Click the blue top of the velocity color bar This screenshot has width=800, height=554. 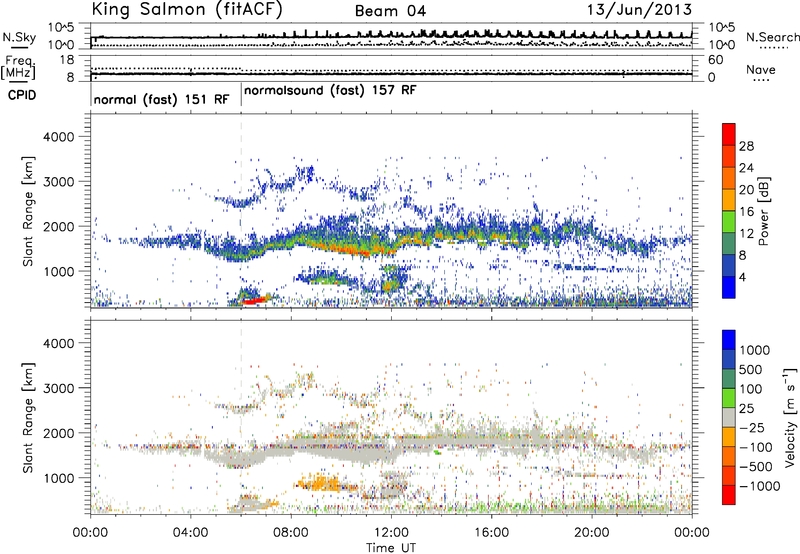[729, 340]
